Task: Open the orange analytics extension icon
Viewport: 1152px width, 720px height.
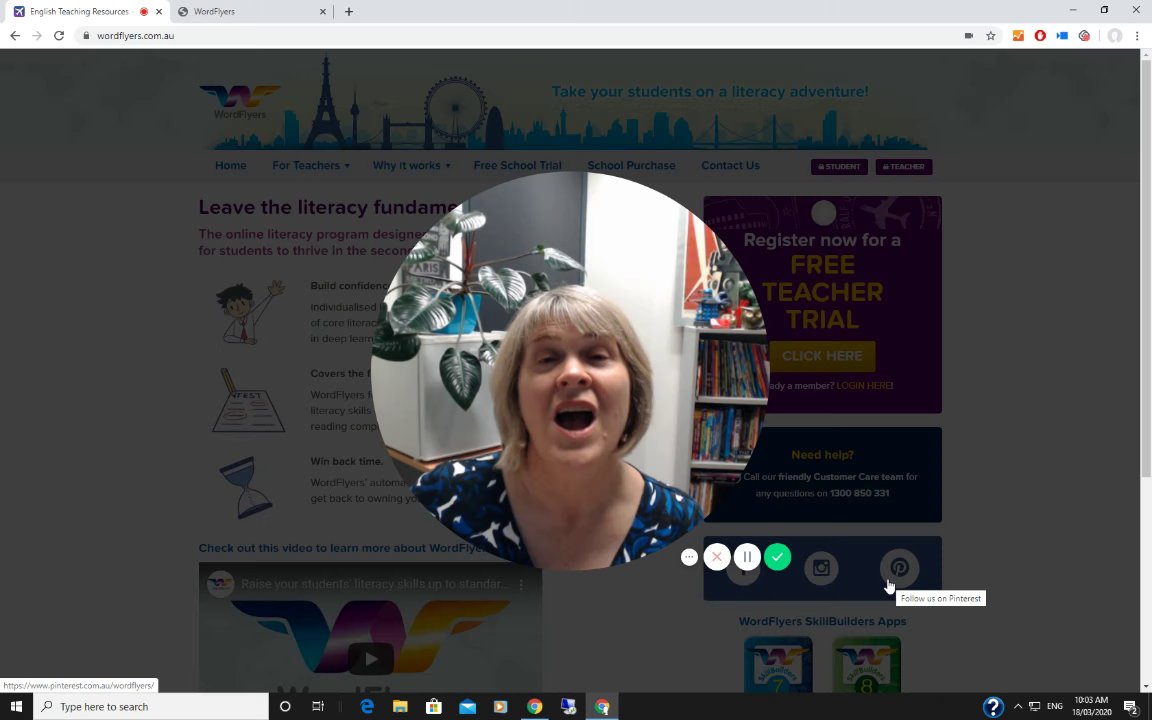Action: click(x=1018, y=35)
